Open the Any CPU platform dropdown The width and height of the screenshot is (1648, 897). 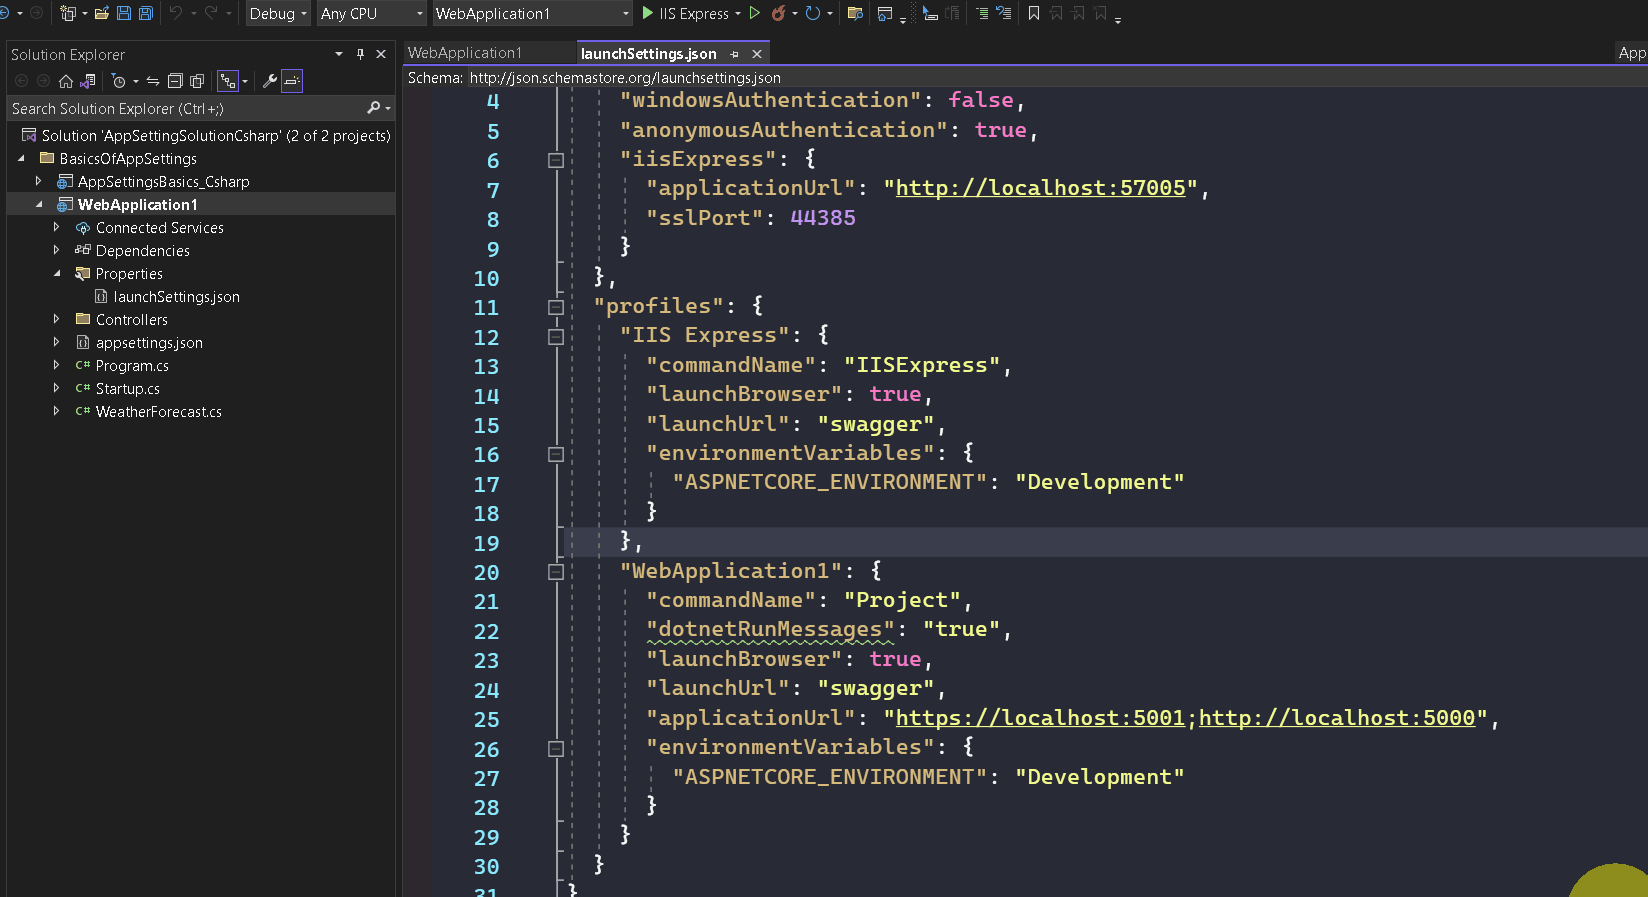click(373, 13)
